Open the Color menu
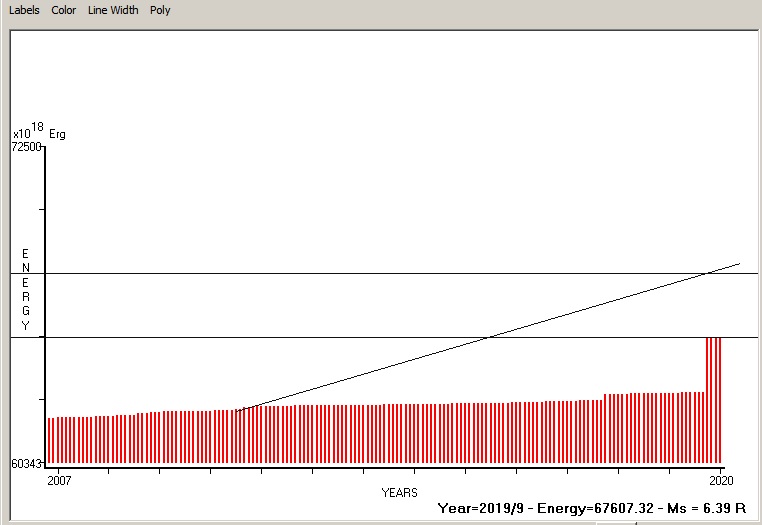The image size is (762, 525). tap(64, 10)
